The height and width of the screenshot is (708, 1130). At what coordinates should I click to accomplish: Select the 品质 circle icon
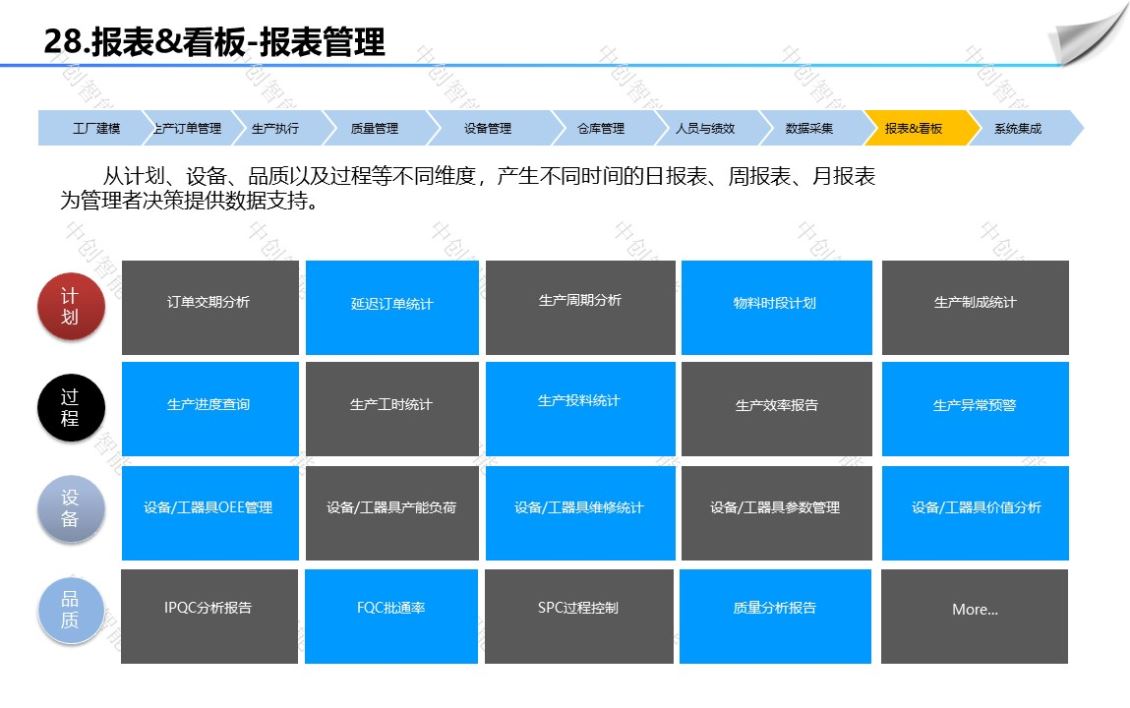pyautogui.click(x=69, y=610)
